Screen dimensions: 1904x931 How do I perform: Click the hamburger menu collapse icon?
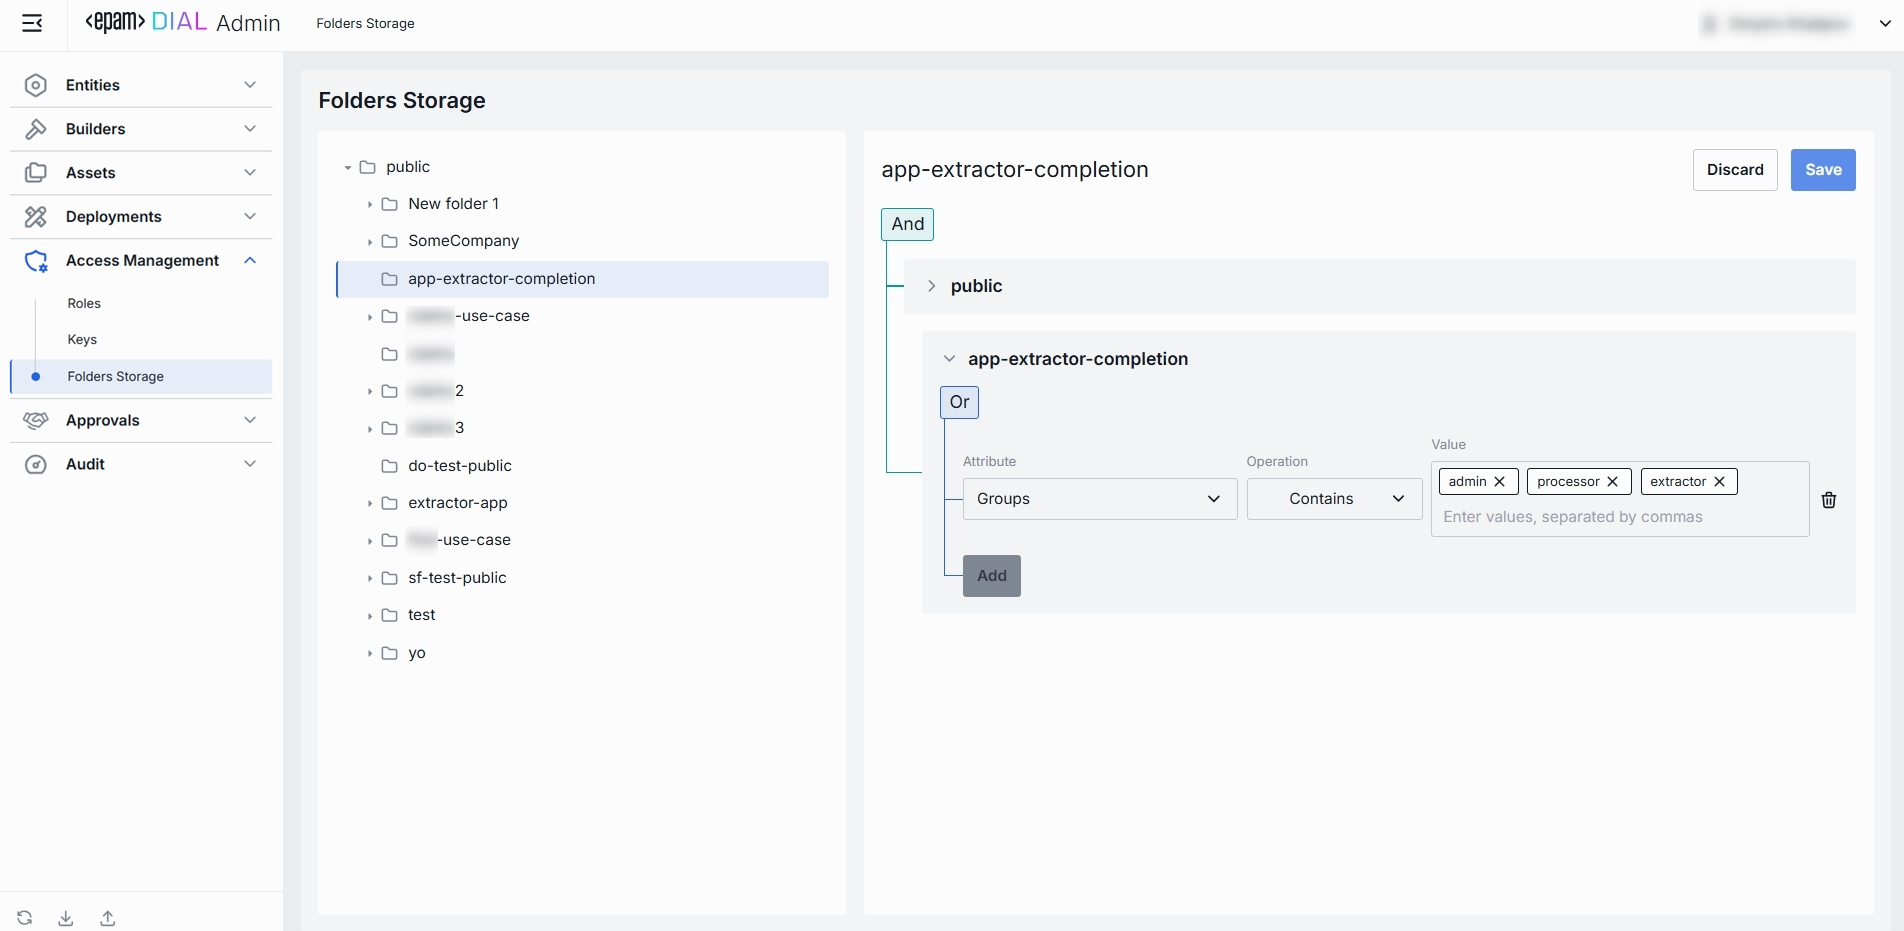32,23
